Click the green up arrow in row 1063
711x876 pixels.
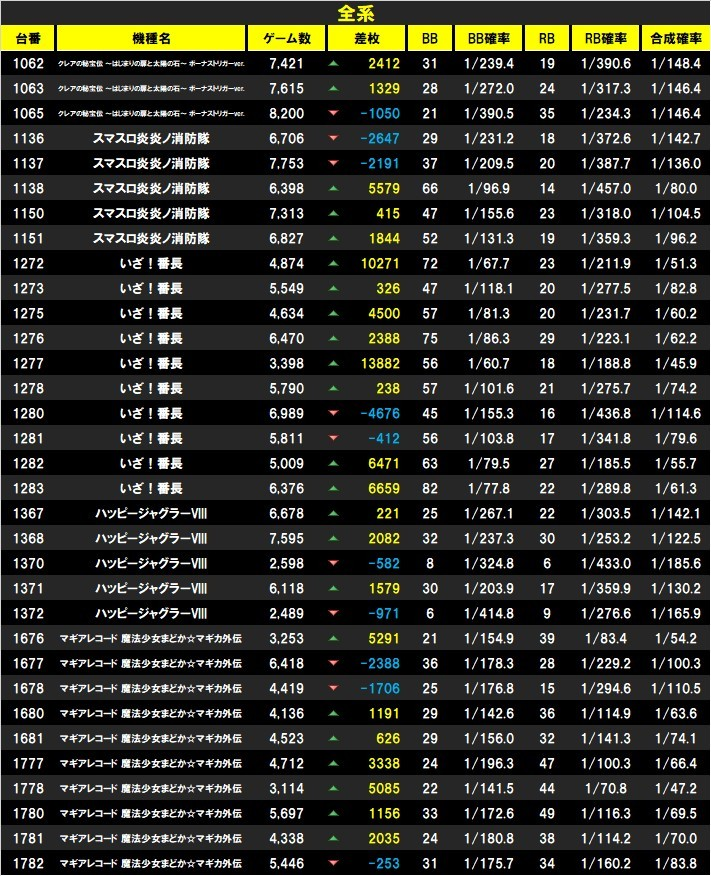click(x=333, y=88)
